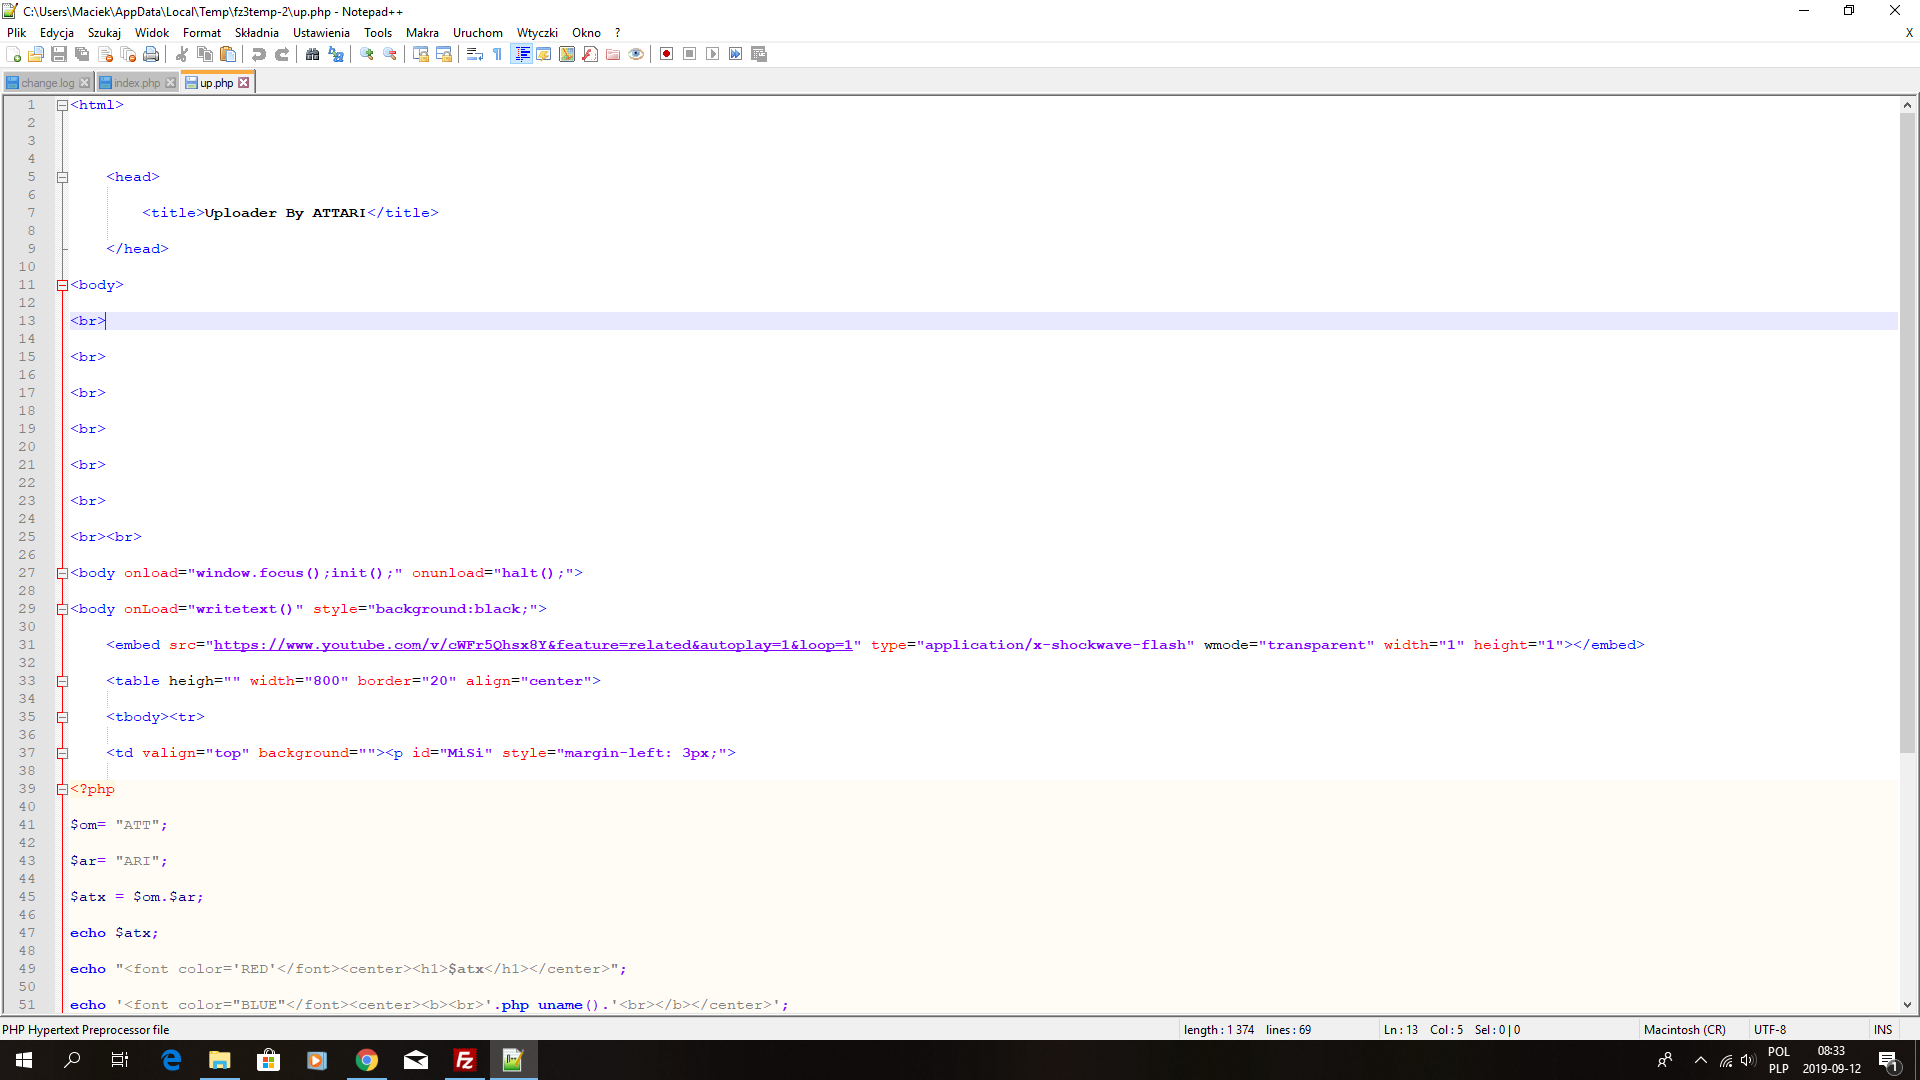Open FileZilla from the taskbar

click(x=465, y=1060)
